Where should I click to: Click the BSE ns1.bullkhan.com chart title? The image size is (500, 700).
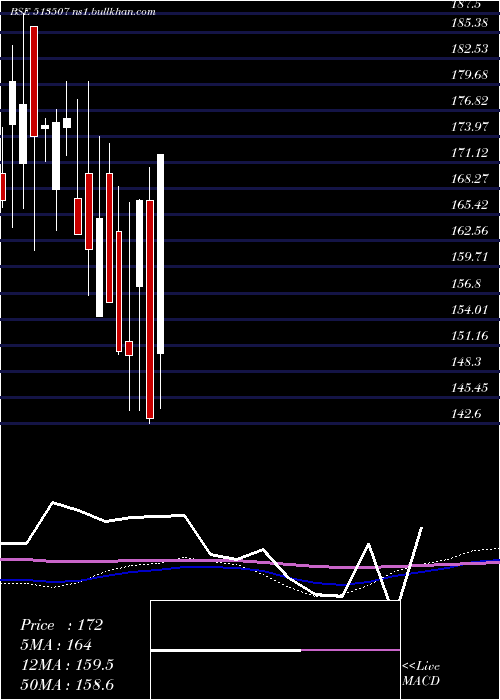pos(83,12)
